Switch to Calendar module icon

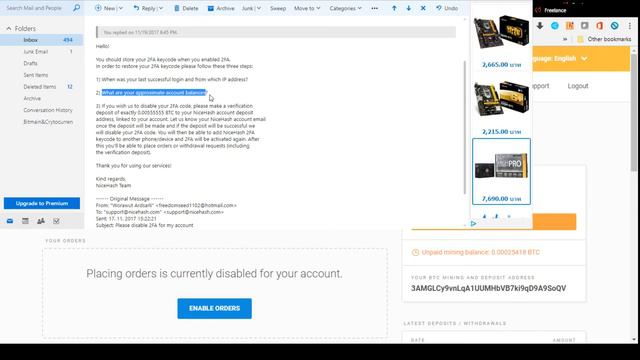[25, 221]
